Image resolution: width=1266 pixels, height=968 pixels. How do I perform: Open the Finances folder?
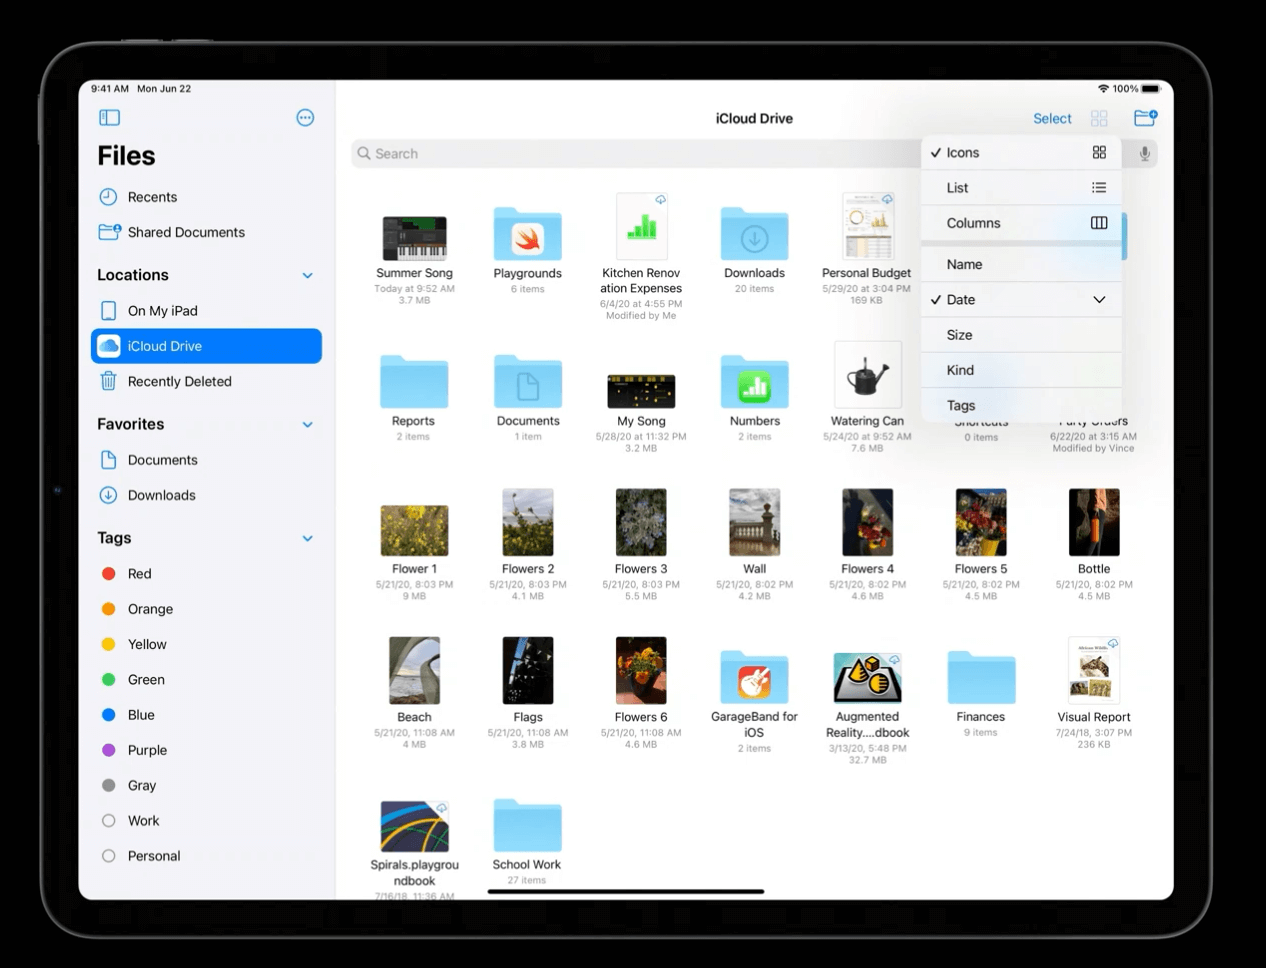click(981, 677)
